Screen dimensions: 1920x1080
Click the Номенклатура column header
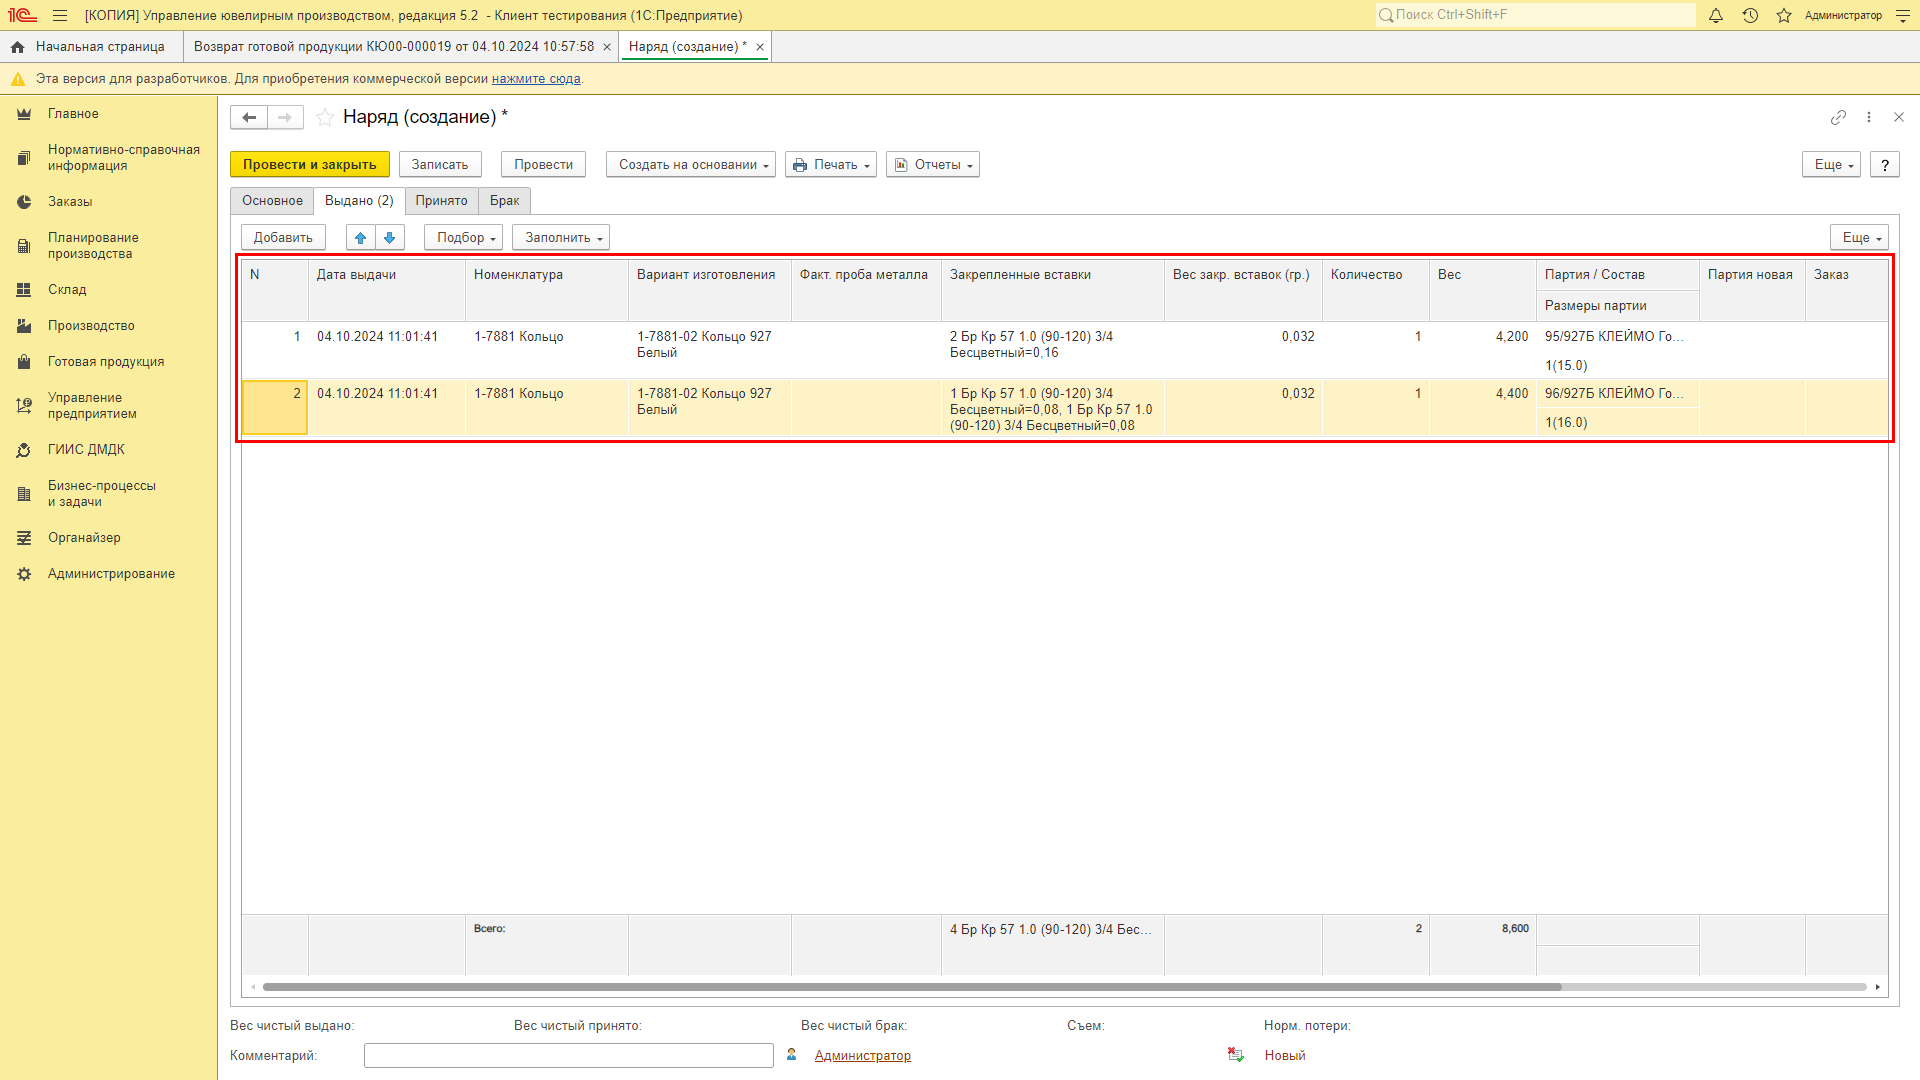547,290
